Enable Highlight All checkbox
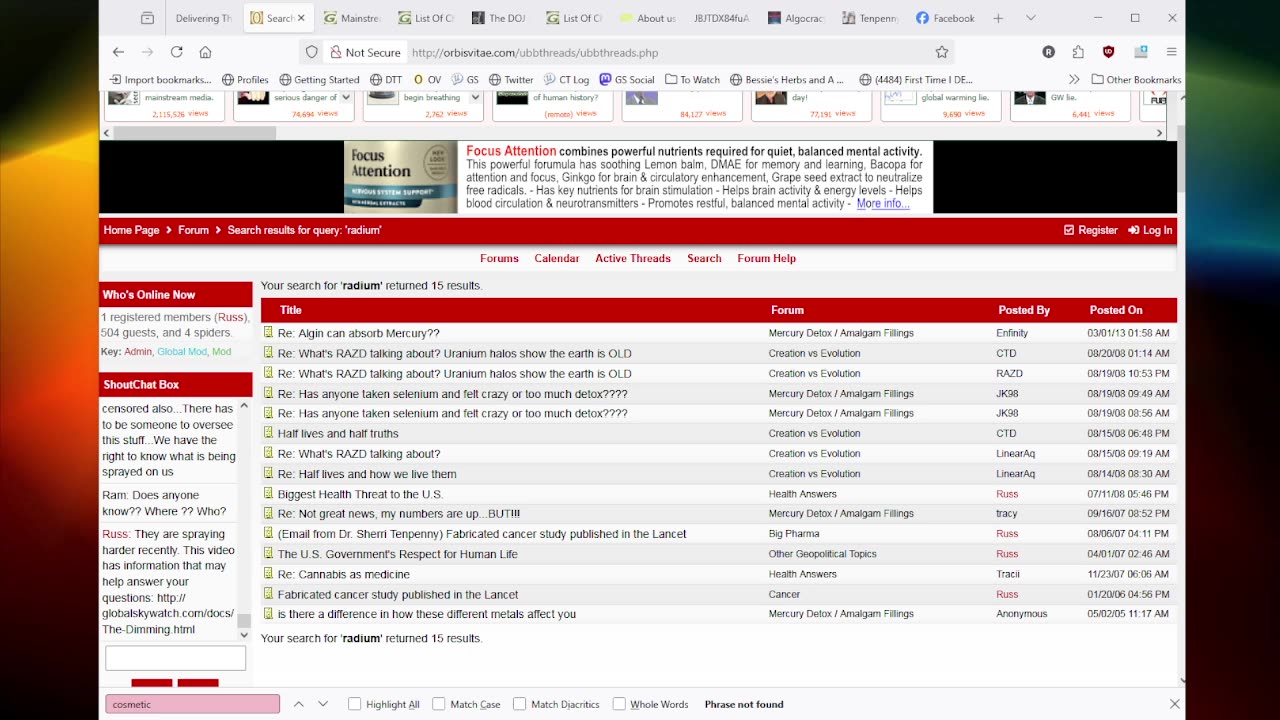Viewport: 1280px width, 720px height. [354, 704]
